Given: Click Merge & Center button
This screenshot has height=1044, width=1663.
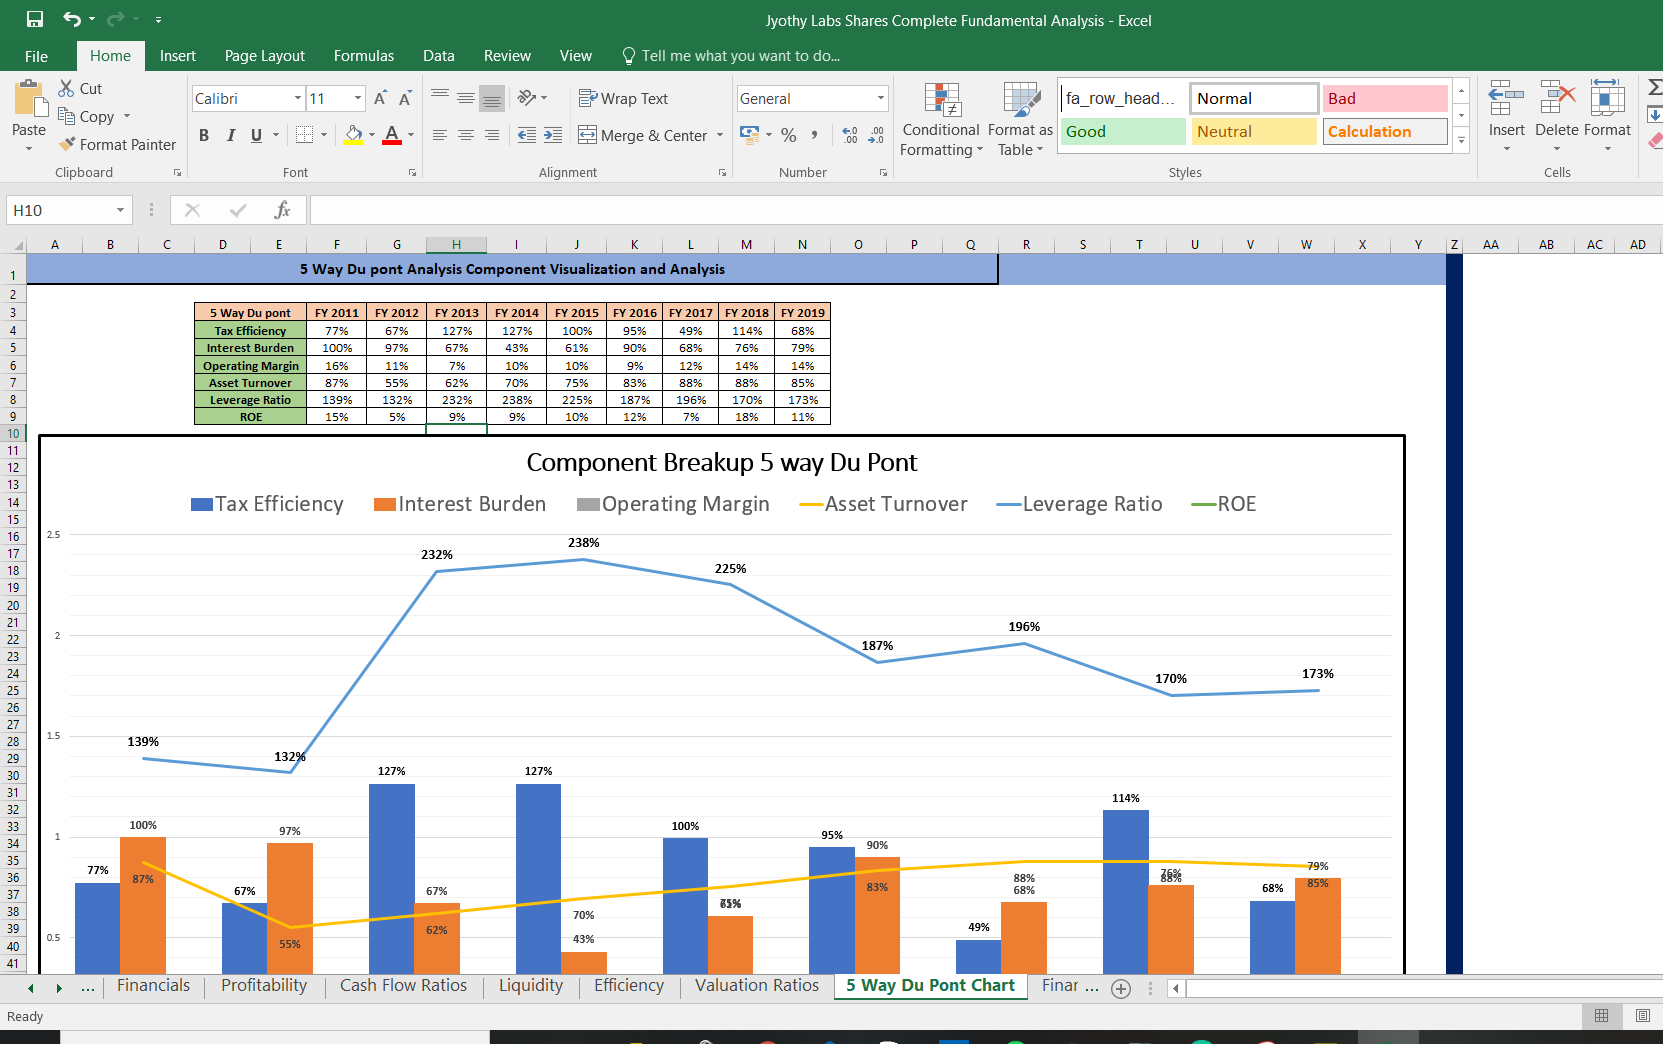Looking at the screenshot, I should coord(643,135).
